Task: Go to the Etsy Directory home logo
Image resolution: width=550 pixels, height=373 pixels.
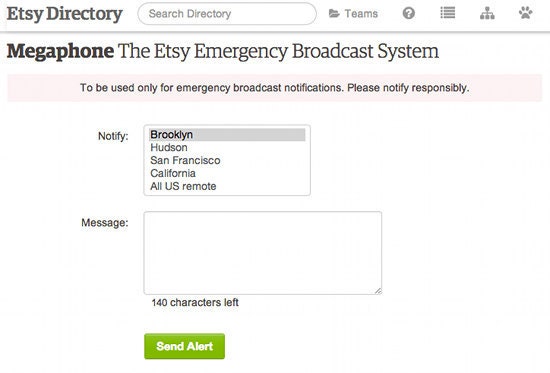Action: point(65,14)
